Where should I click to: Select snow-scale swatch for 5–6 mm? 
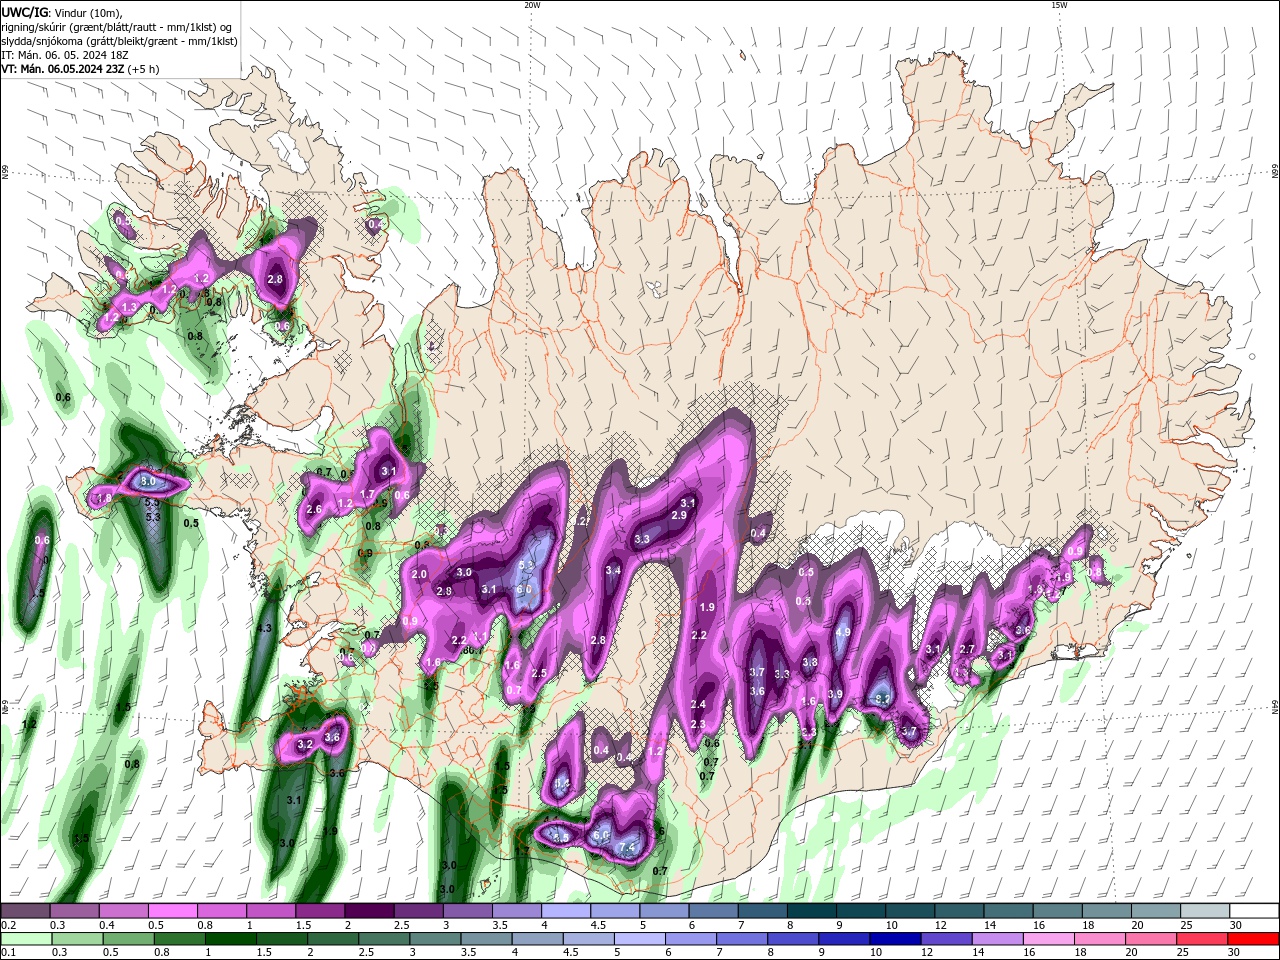(x=664, y=911)
